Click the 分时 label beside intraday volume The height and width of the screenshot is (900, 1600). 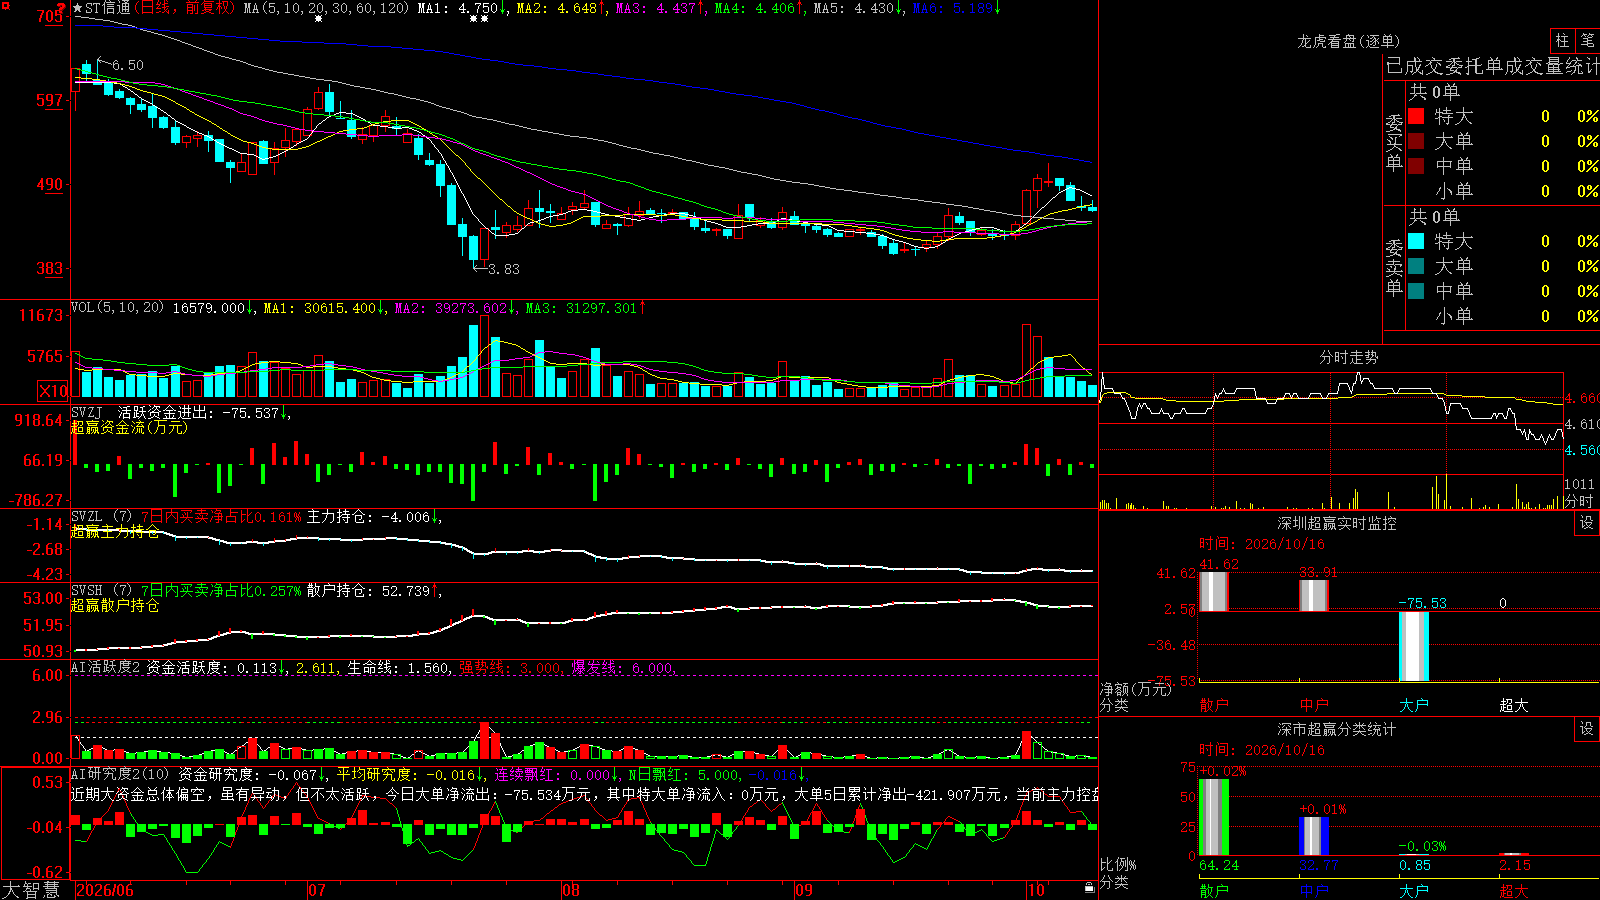point(1578,501)
